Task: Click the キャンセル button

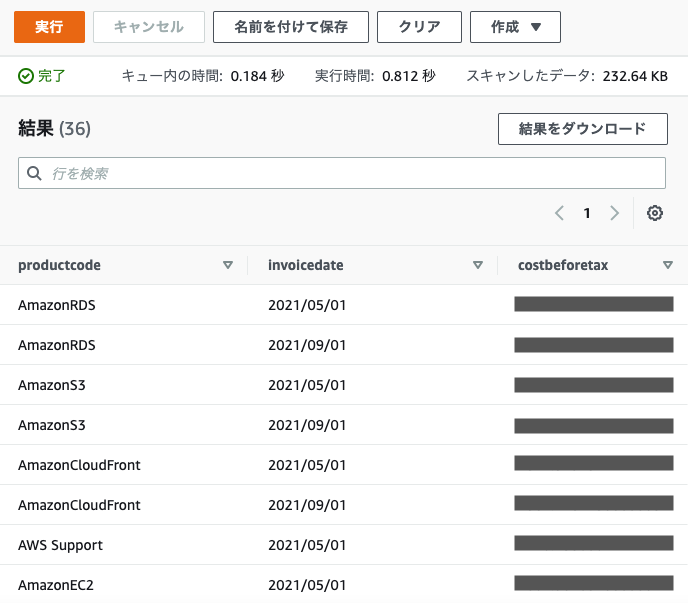Action: (x=149, y=27)
